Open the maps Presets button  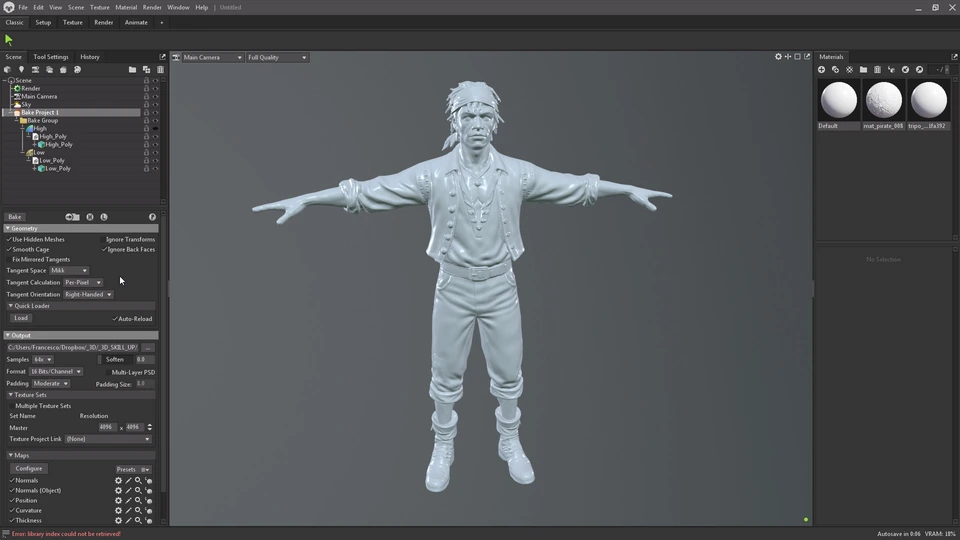(132, 470)
